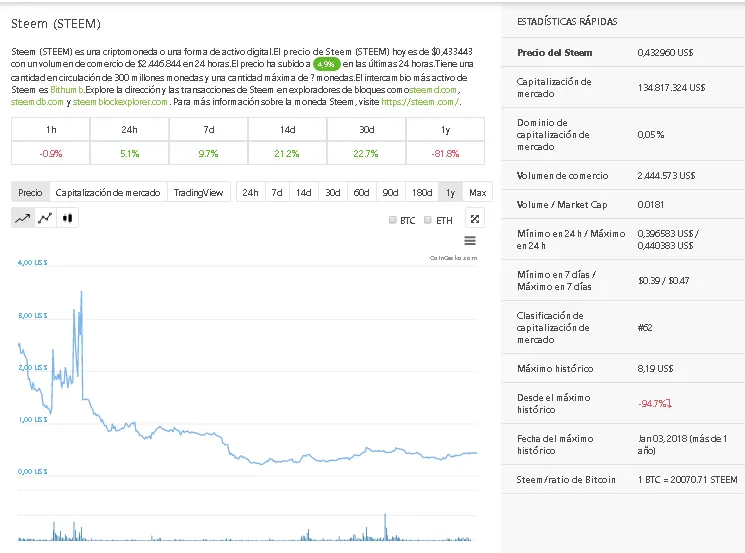Viewport: 745px width, 553px height.
Task: Click the Precio del Steem value
Action: [x=665, y=52]
